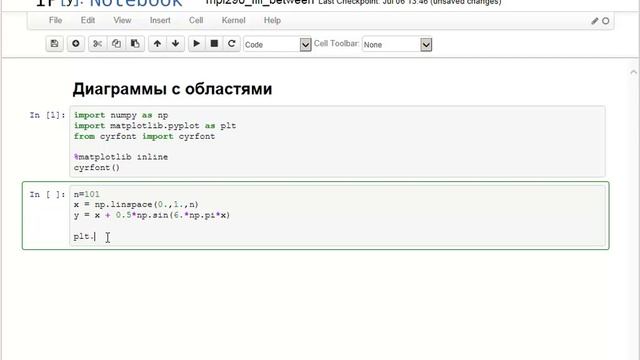Click the 'In [1]:' prompt label
640x360 pixels.
(47, 115)
